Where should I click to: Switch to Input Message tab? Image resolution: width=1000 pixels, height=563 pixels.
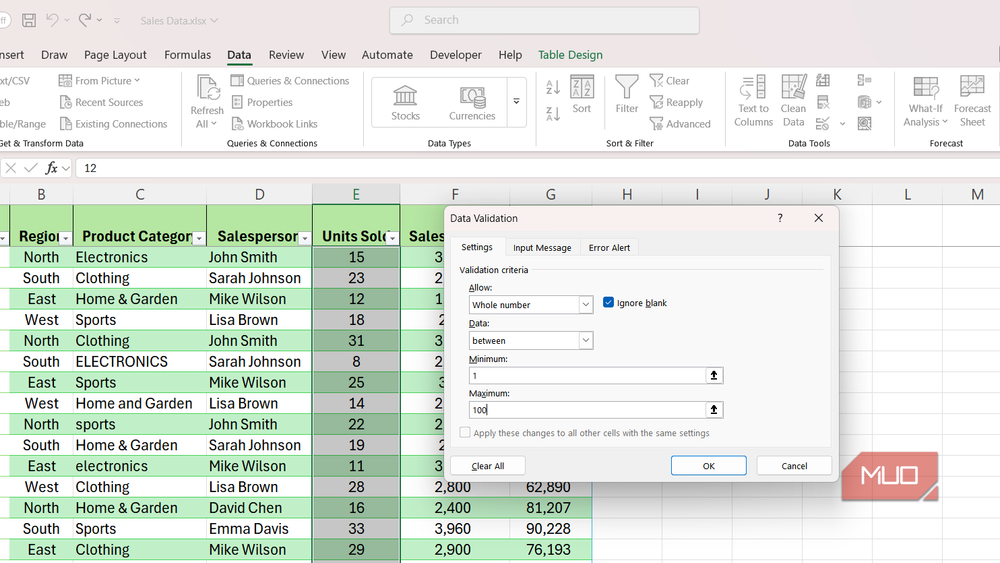[x=542, y=247]
